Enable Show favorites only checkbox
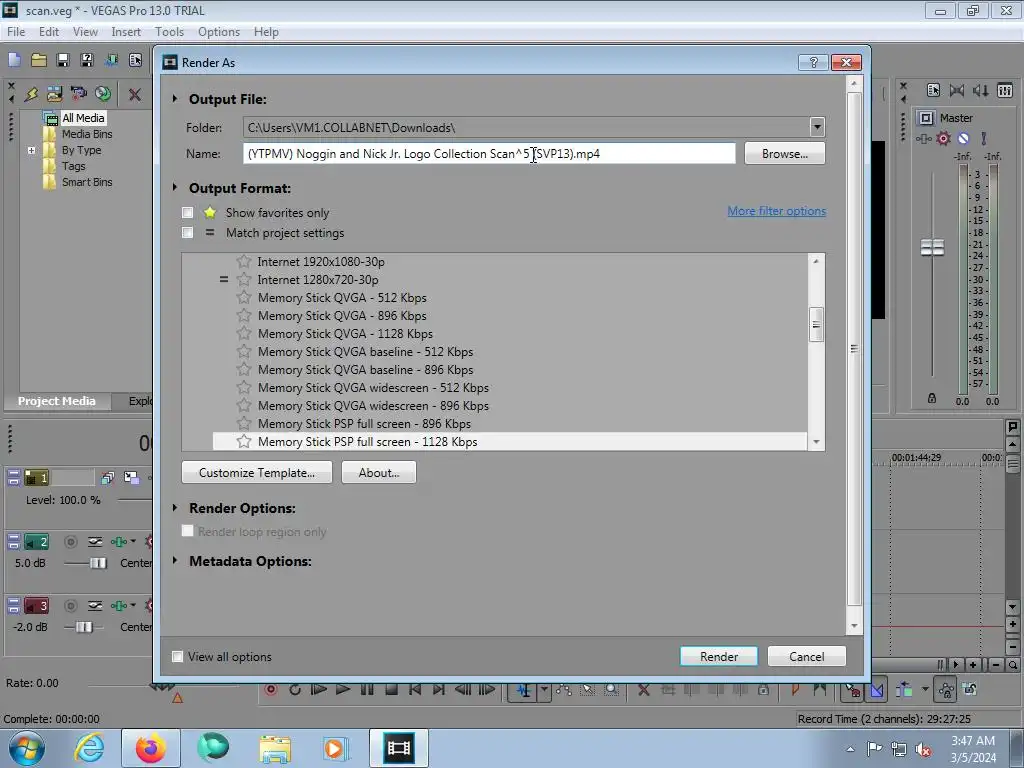 click(x=187, y=213)
